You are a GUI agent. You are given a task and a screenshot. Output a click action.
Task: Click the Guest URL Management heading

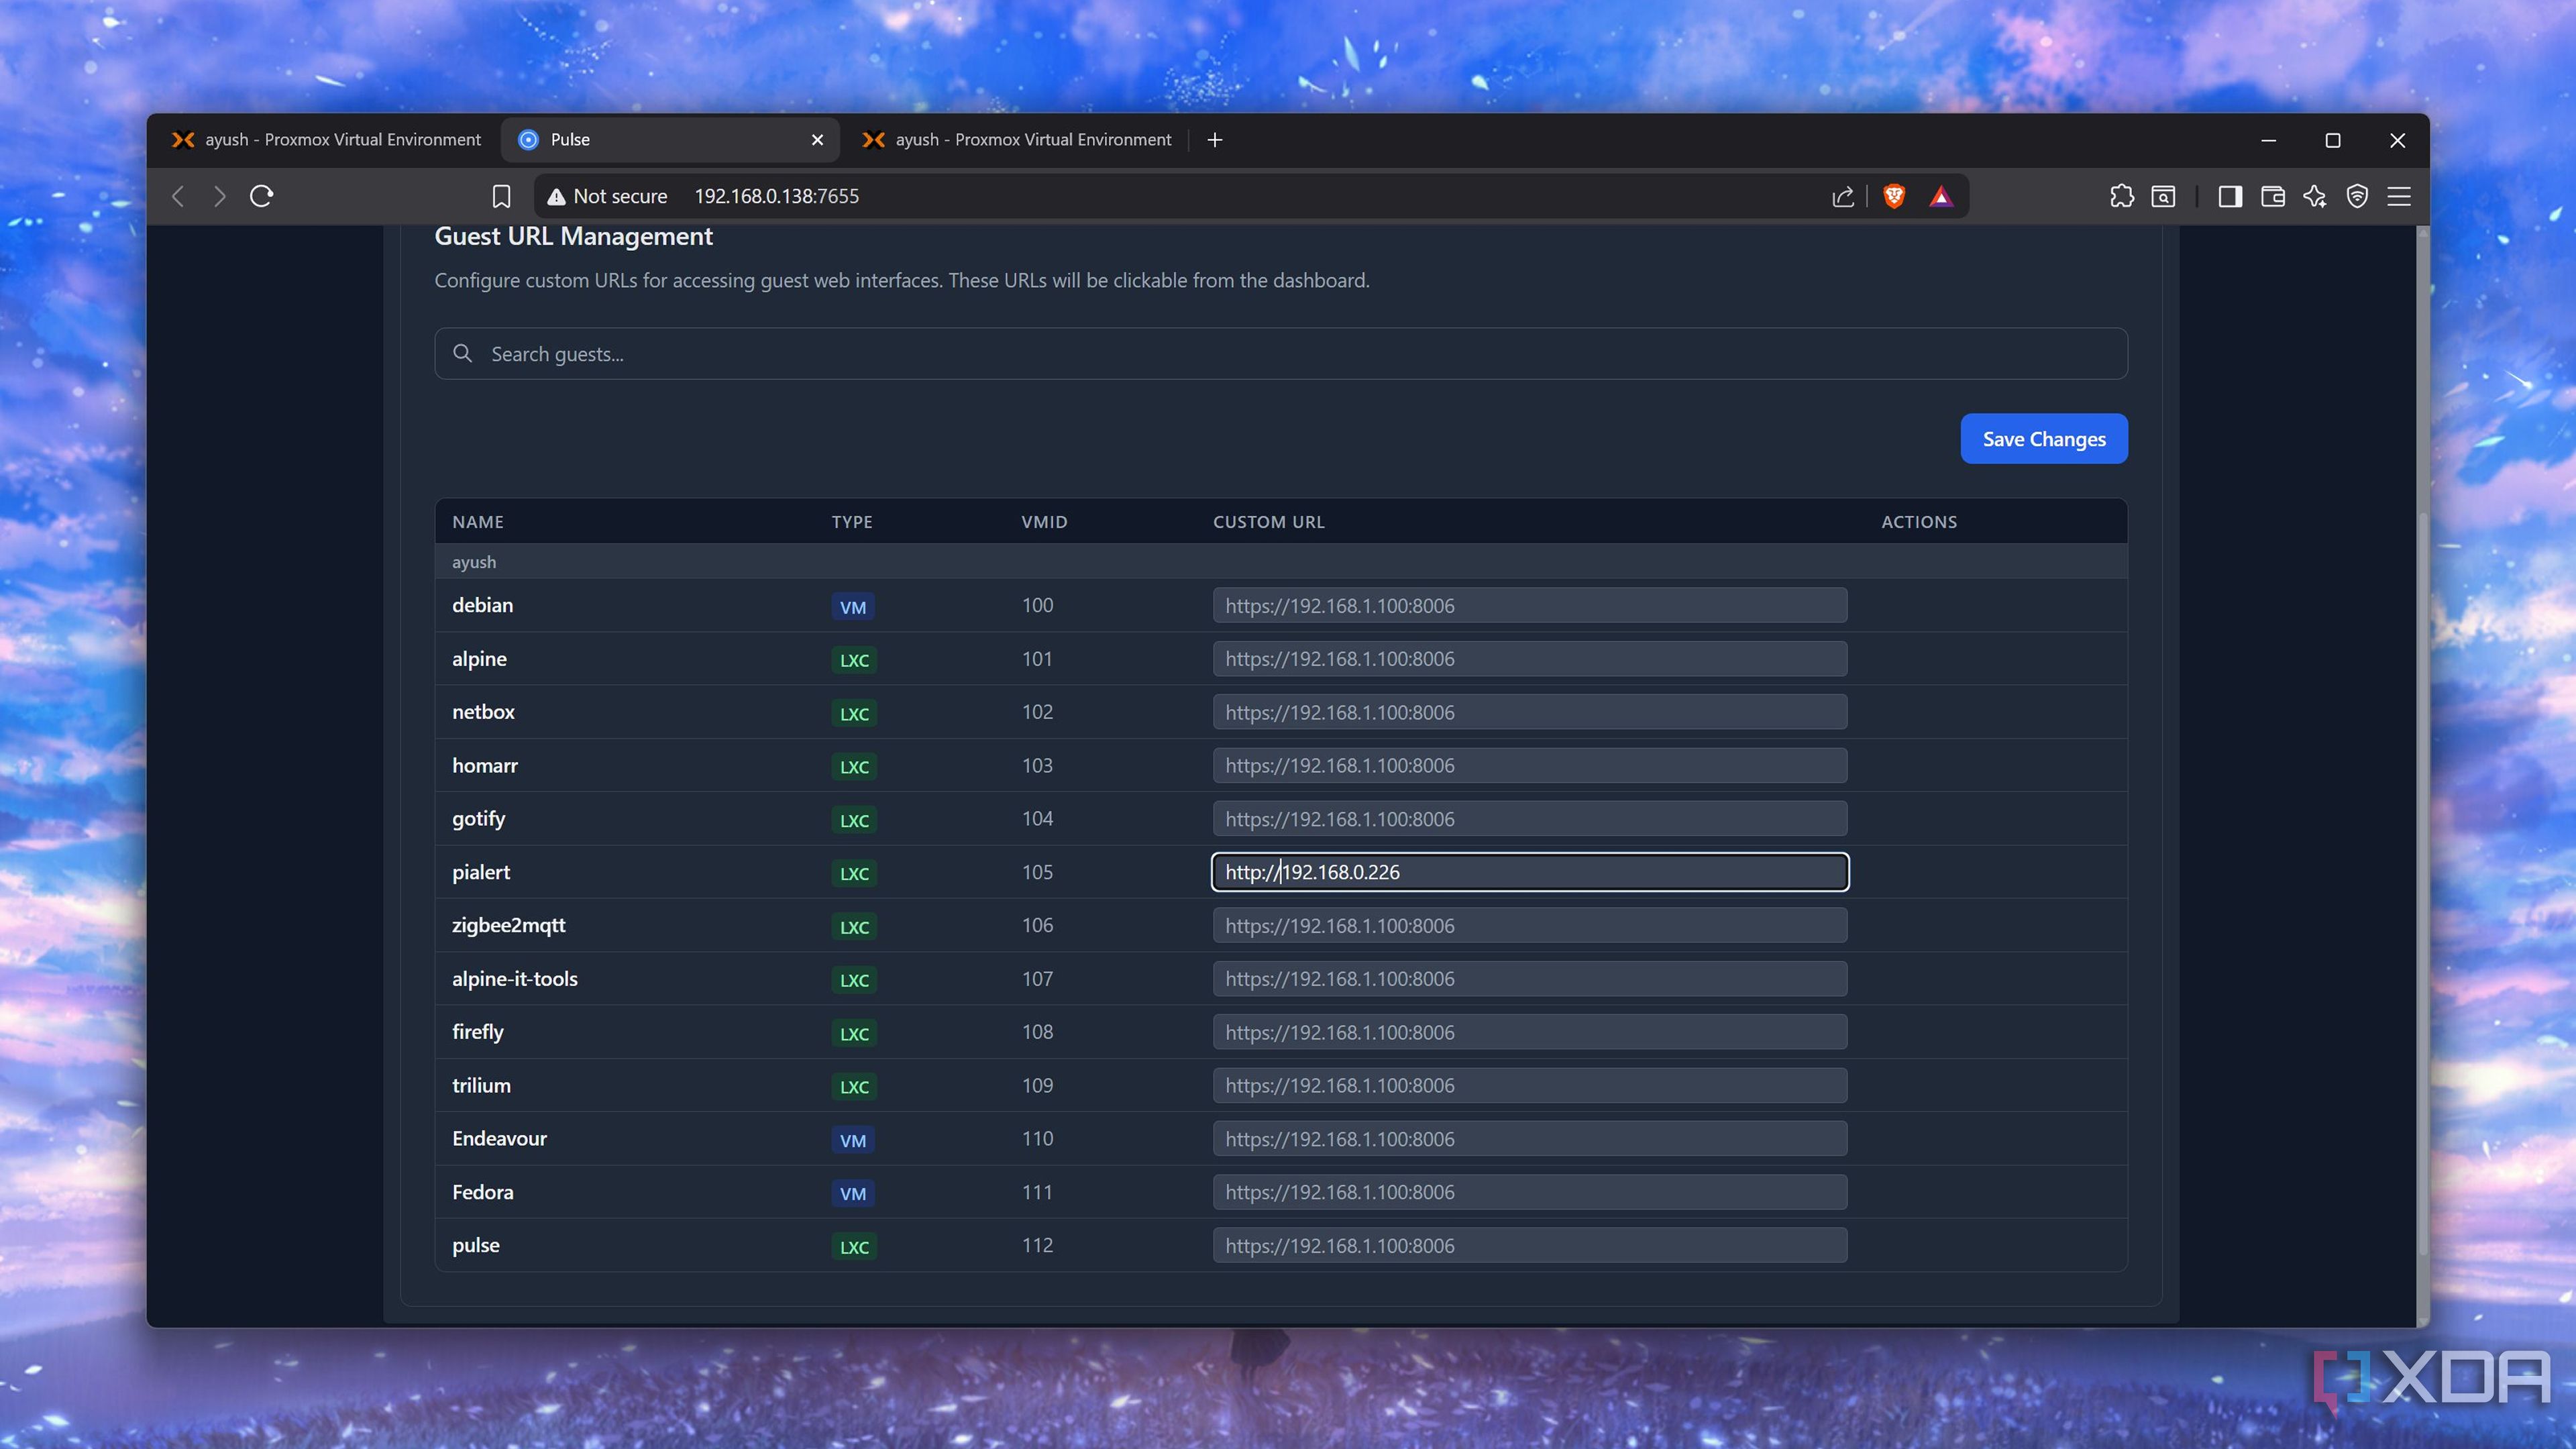[x=573, y=236]
